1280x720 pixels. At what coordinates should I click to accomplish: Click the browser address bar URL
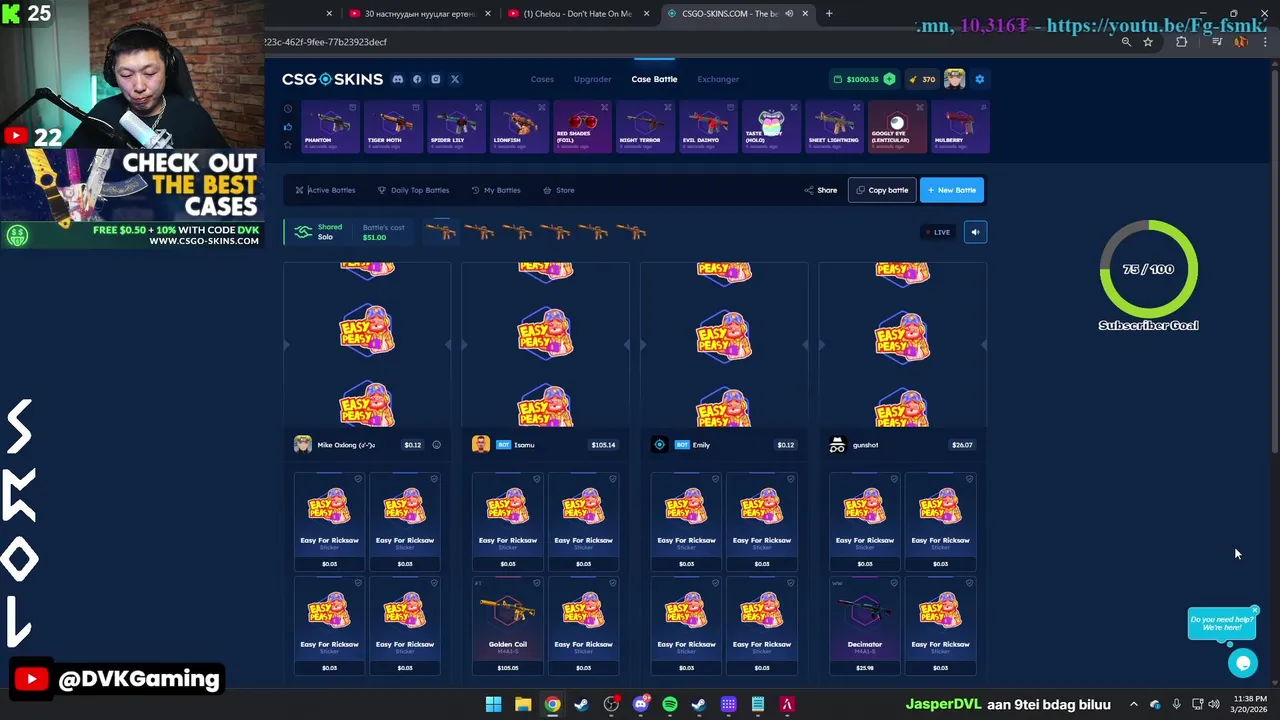coord(326,42)
